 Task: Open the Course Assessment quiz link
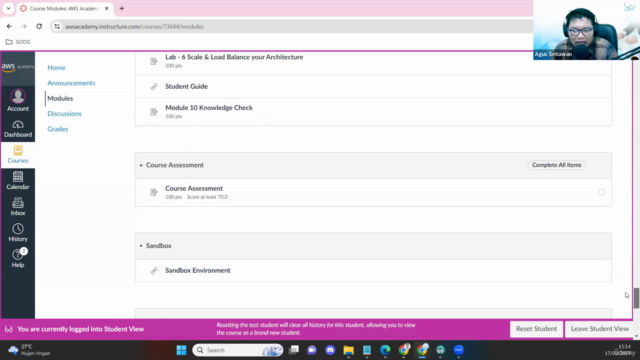click(x=194, y=188)
